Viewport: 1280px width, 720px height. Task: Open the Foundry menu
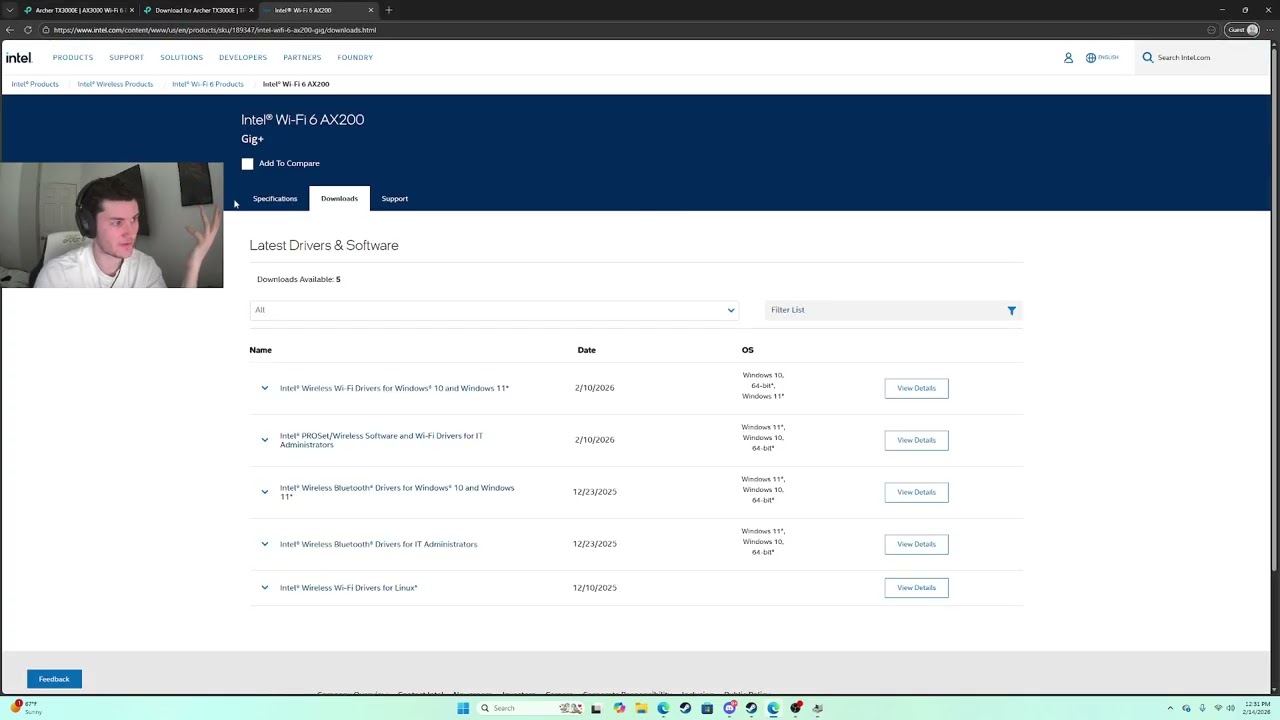pyautogui.click(x=355, y=58)
